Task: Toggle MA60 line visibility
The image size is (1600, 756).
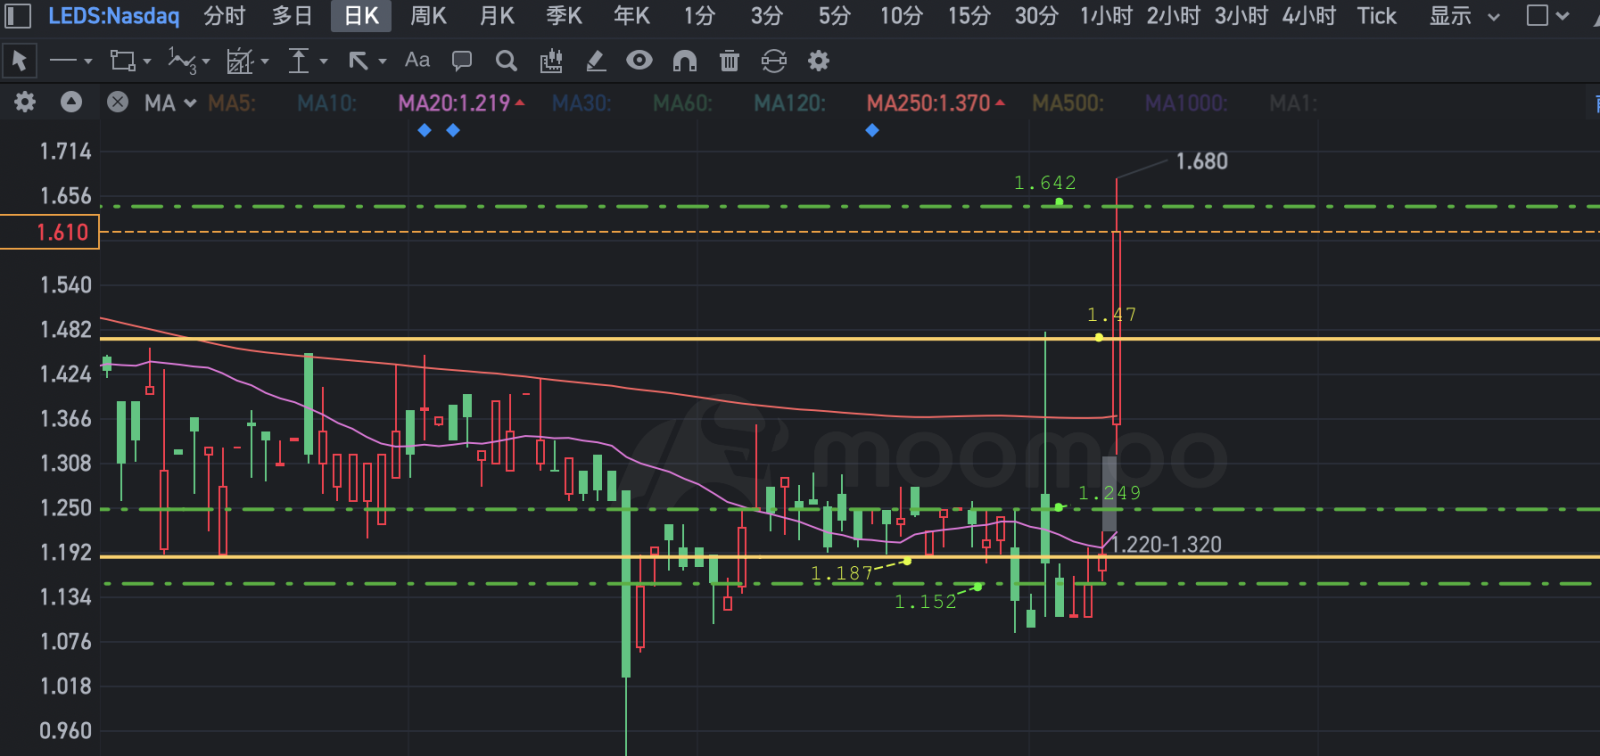Action: pos(683,103)
